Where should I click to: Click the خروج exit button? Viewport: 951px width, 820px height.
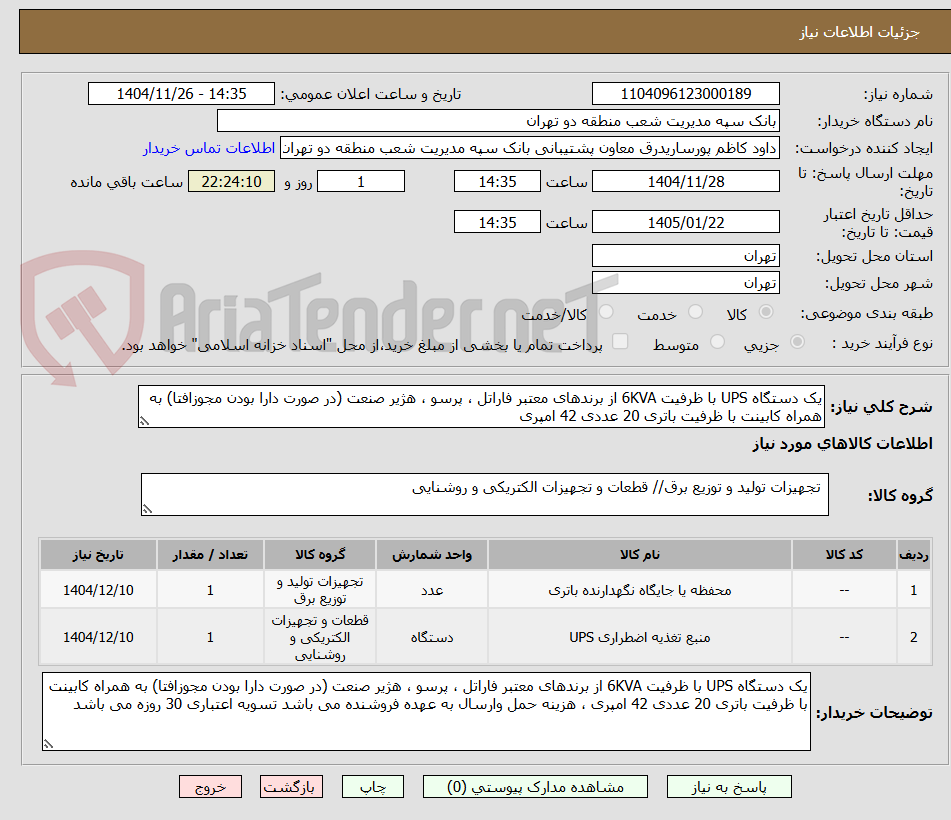tap(210, 787)
